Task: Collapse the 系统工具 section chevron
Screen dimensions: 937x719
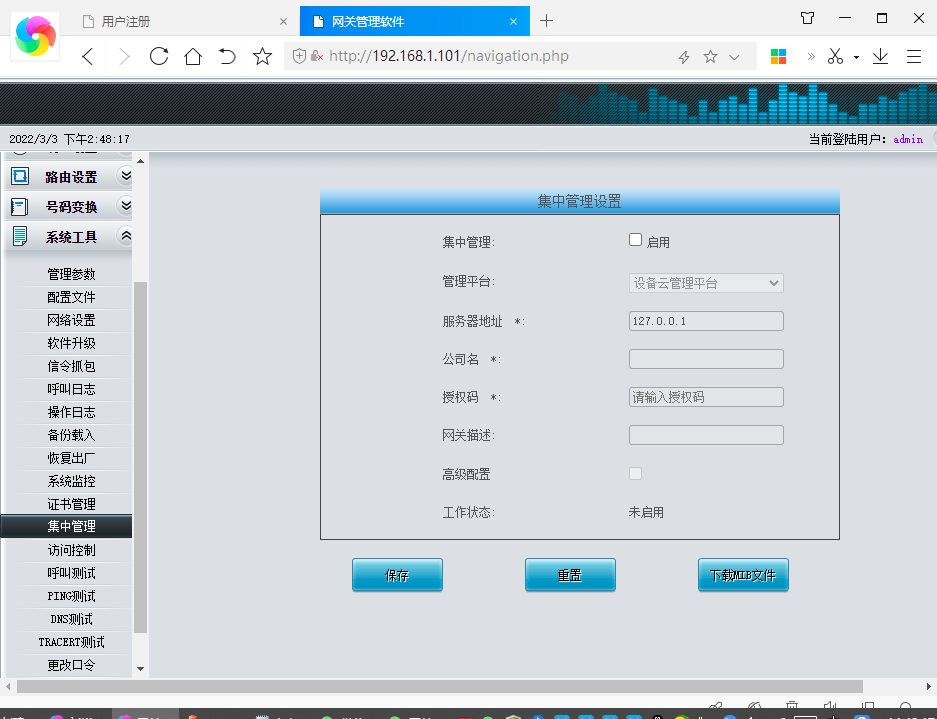Action: 125,237
